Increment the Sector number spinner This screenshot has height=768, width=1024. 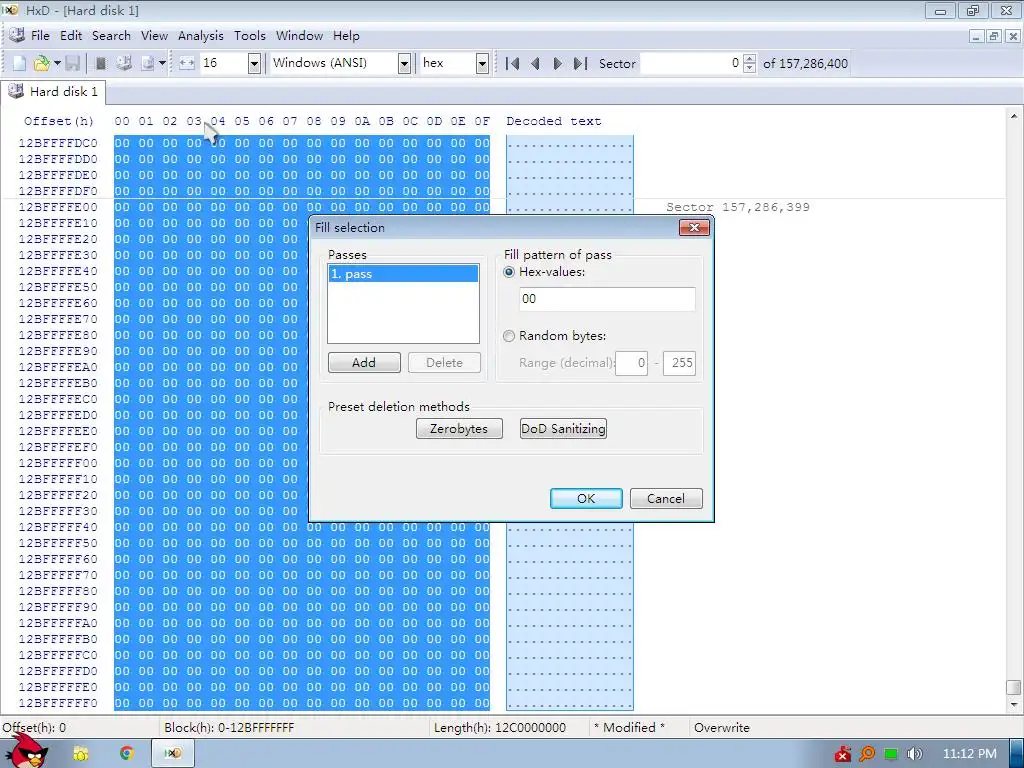pyautogui.click(x=750, y=59)
